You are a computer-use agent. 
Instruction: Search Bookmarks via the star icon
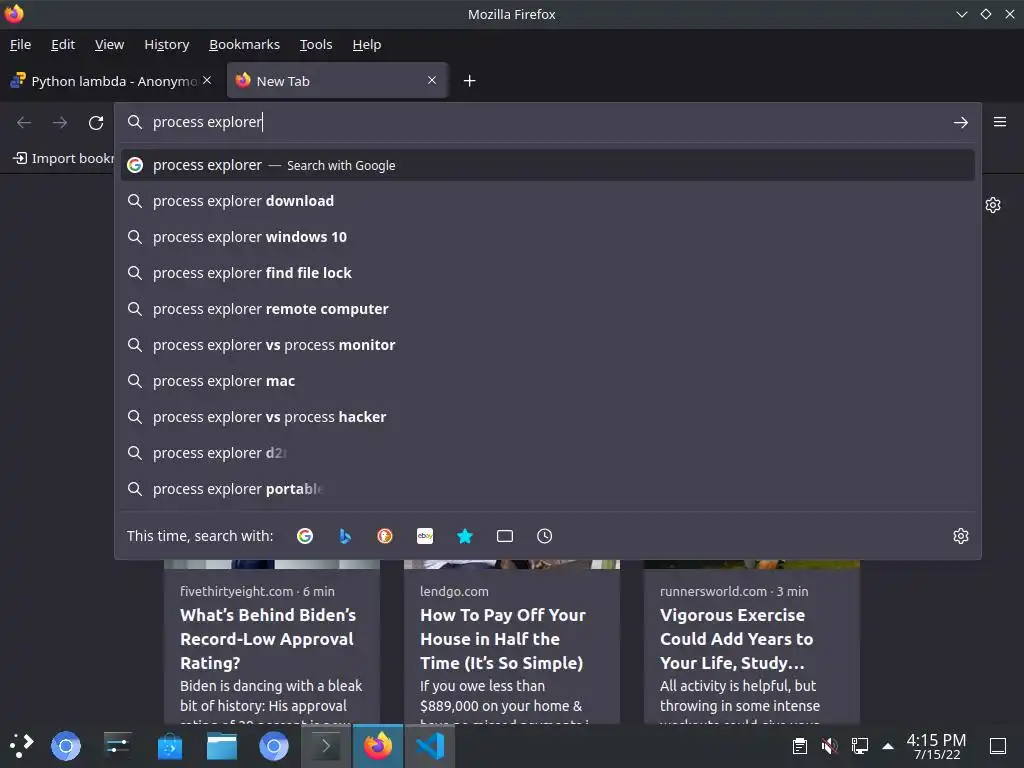pyautogui.click(x=465, y=536)
